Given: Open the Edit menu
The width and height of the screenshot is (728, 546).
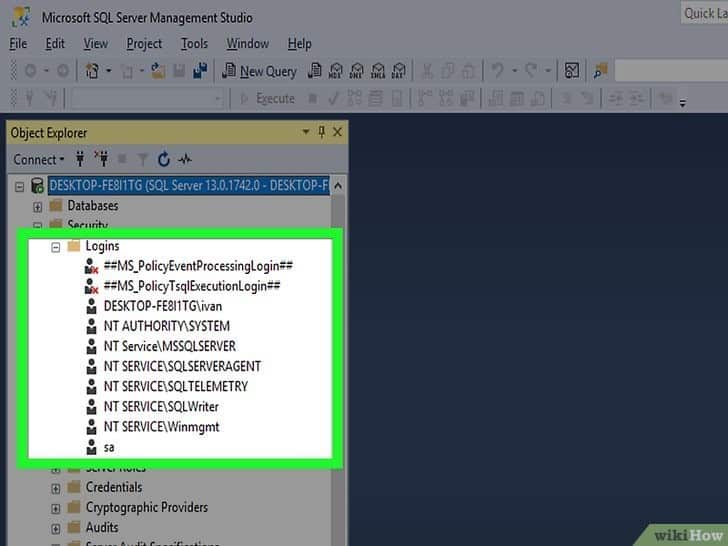Looking at the screenshot, I should (55, 44).
